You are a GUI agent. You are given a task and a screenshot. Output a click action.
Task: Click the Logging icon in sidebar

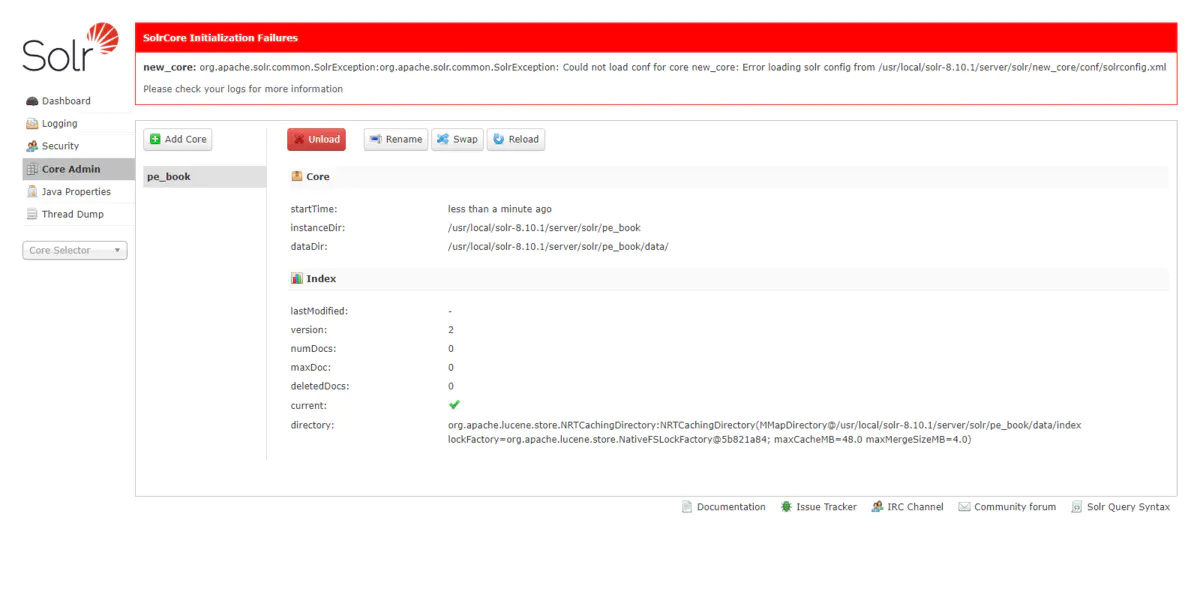click(x=32, y=124)
